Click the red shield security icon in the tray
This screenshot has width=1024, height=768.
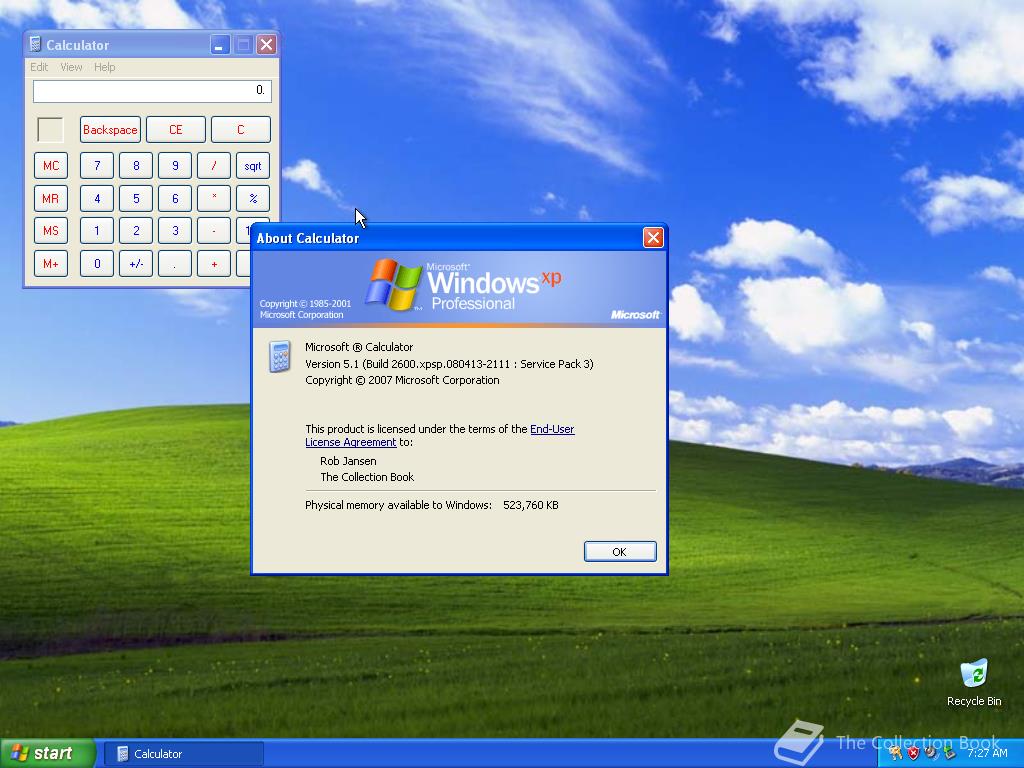click(913, 753)
